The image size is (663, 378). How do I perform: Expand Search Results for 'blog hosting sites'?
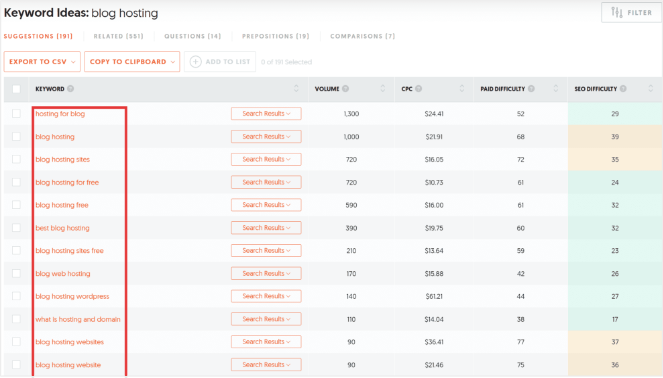click(x=266, y=159)
